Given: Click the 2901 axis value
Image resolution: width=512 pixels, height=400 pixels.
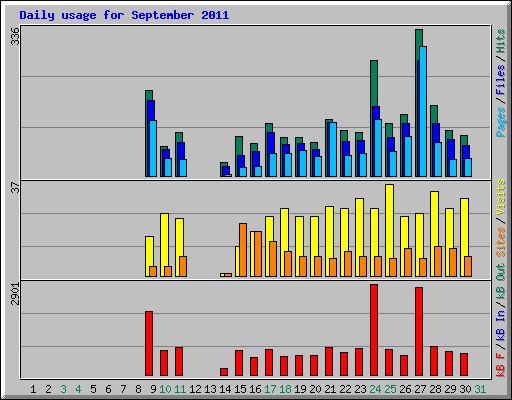Looking at the screenshot, I should tap(15, 294).
